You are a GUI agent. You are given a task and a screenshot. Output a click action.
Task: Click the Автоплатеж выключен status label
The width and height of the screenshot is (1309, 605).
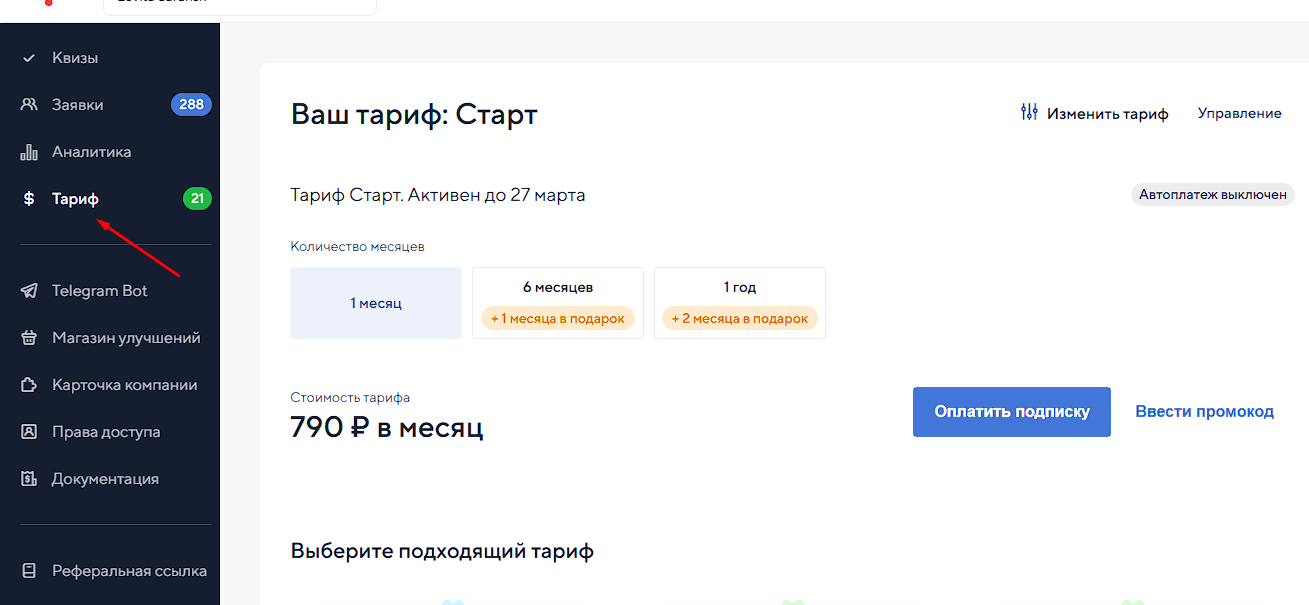(x=1212, y=194)
